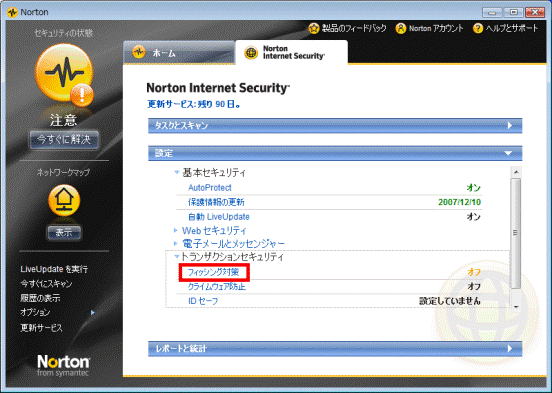
Task: Click 設定していません ID セーフ status
Action: pos(450,301)
